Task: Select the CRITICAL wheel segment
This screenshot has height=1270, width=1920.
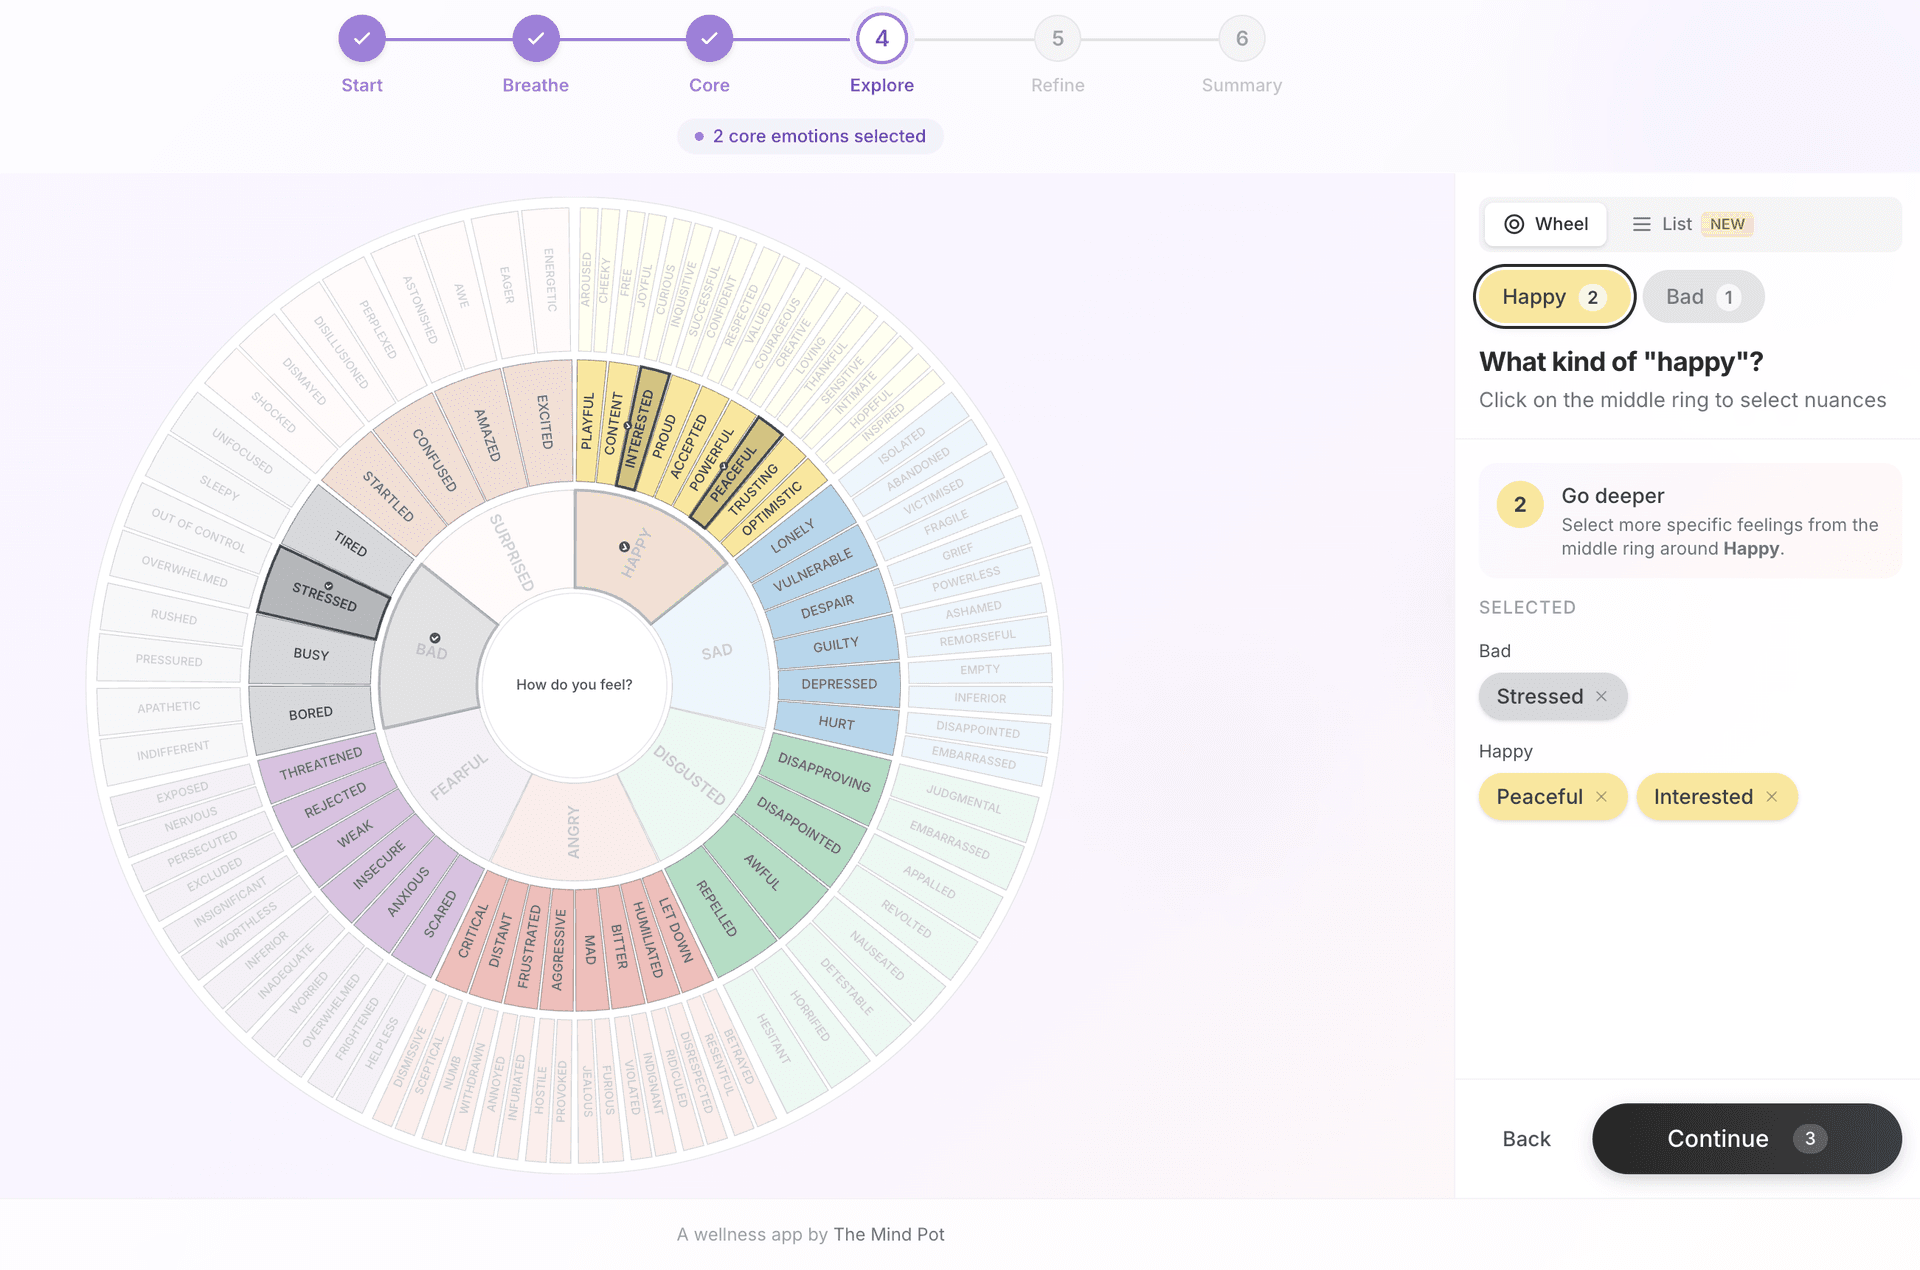Action: pyautogui.click(x=473, y=931)
